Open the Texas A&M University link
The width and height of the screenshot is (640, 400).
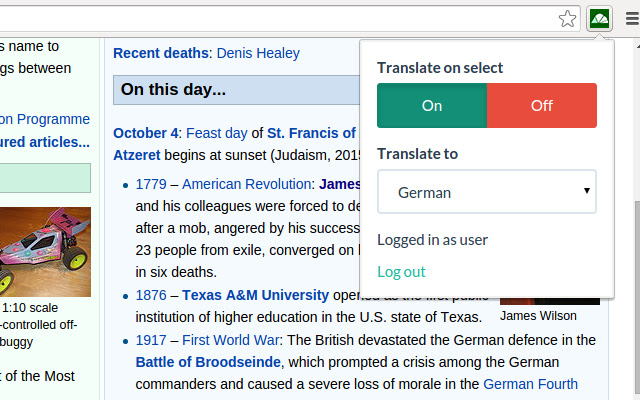[x=254, y=295]
